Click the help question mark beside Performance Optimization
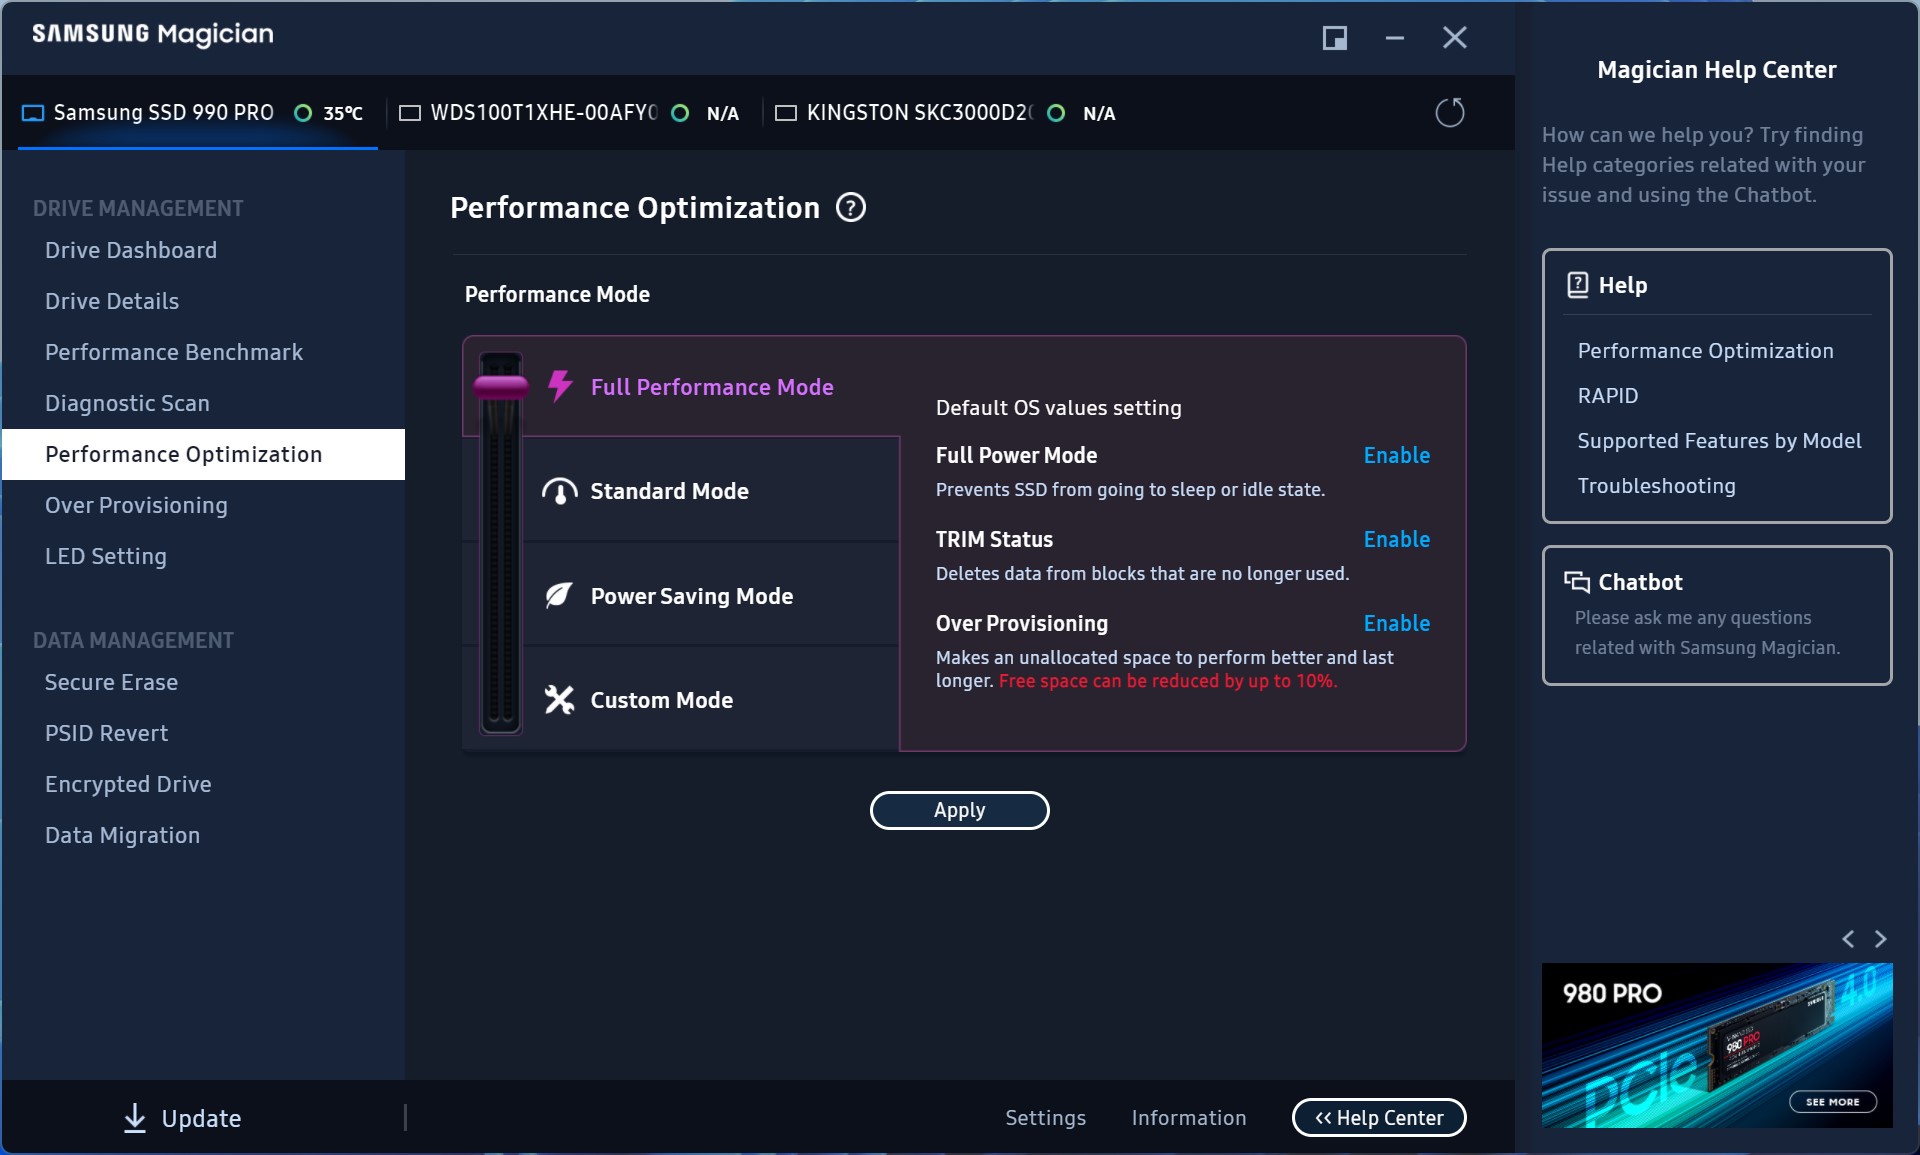The image size is (1920, 1155). click(850, 208)
